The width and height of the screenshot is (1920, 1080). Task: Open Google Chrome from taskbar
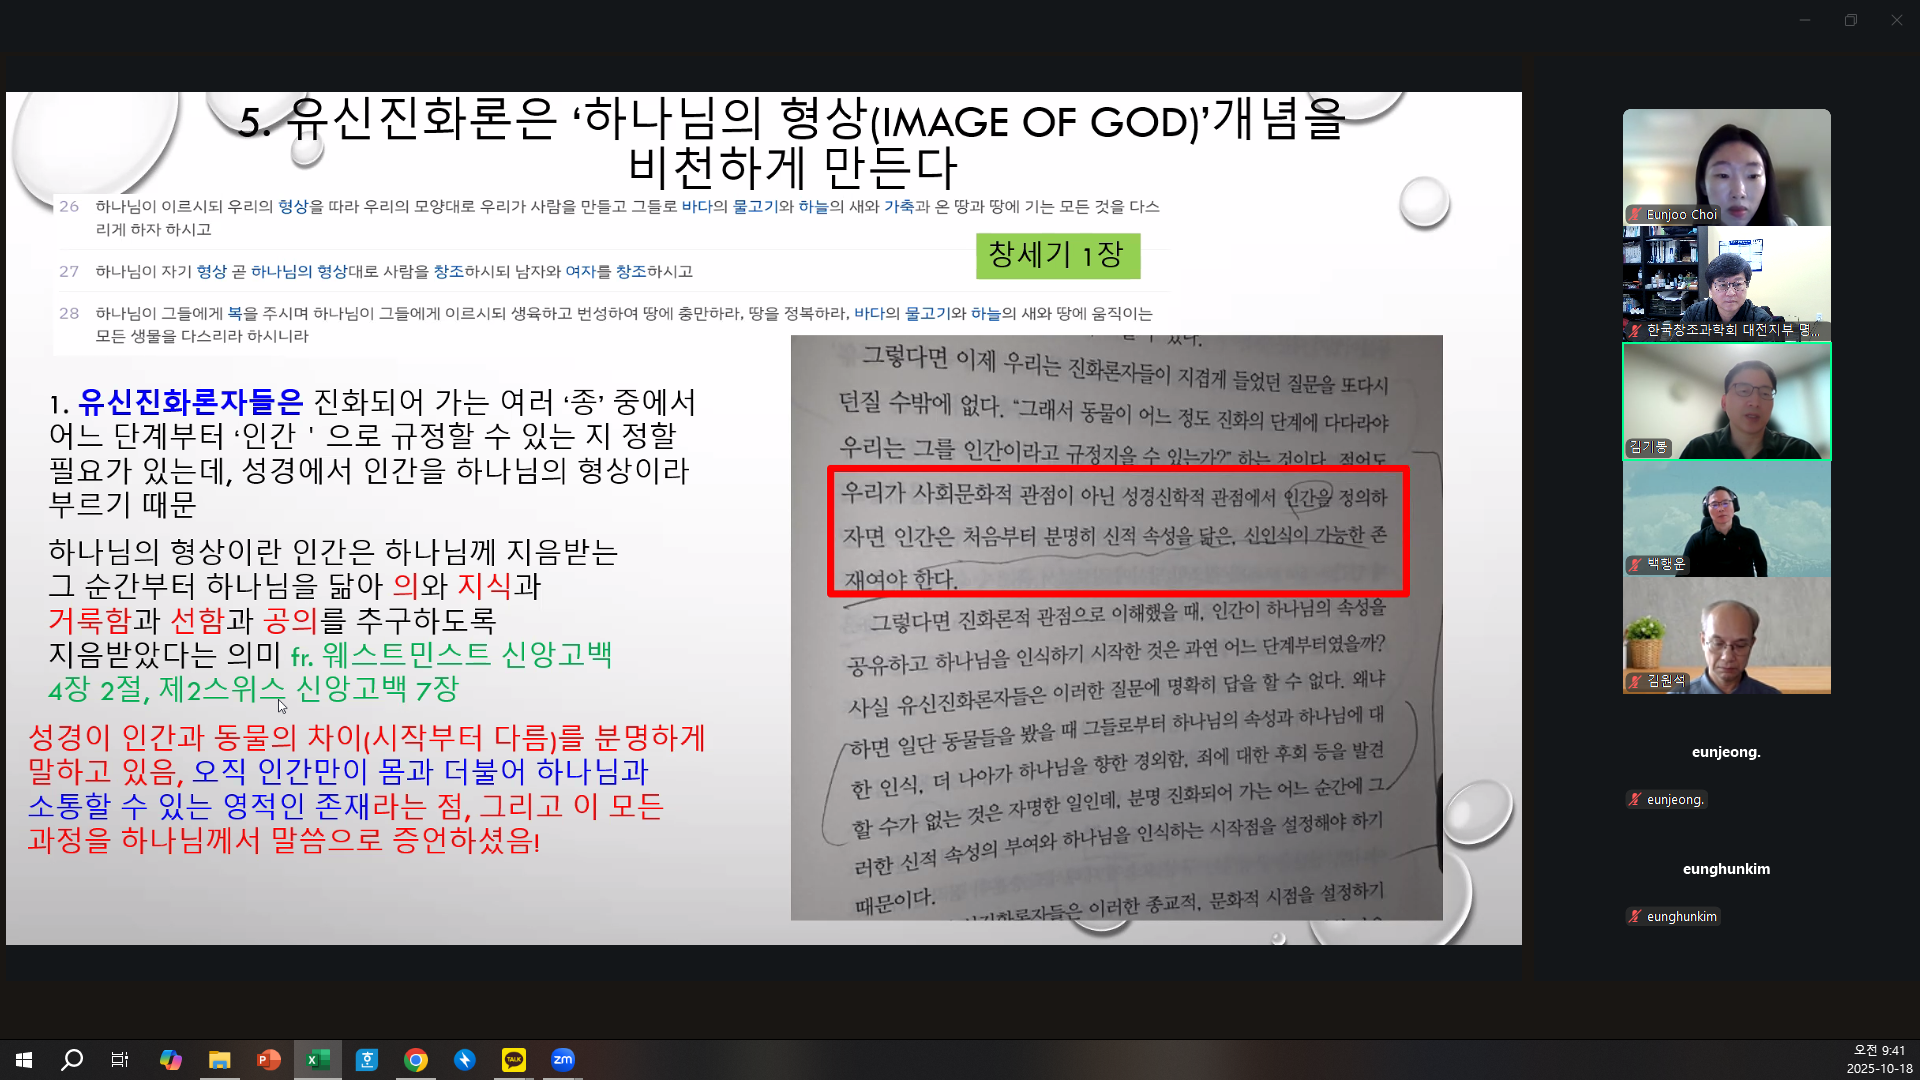tap(416, 1060)
